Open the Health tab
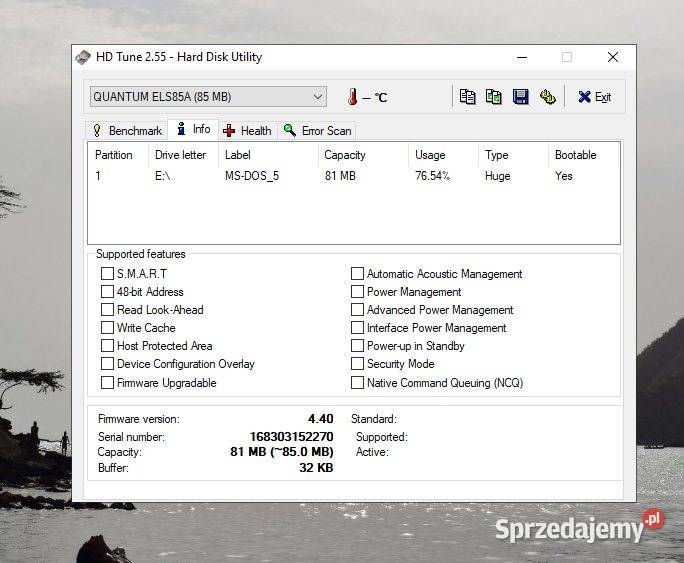Image resolution: width=684 pixels, height=563 pixels. pos(248,130)
